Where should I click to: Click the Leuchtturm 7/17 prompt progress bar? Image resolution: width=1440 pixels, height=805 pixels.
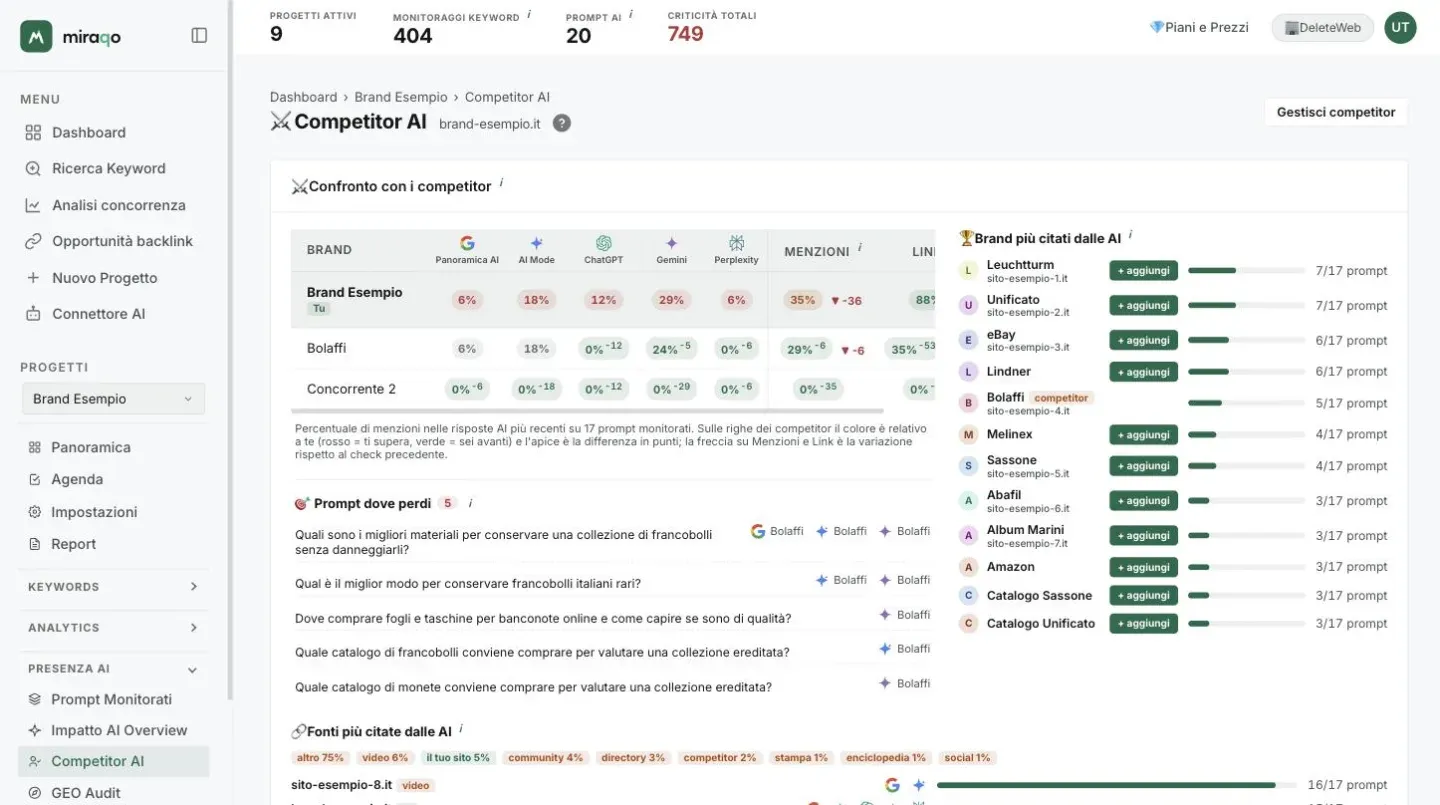point(1246,271)
